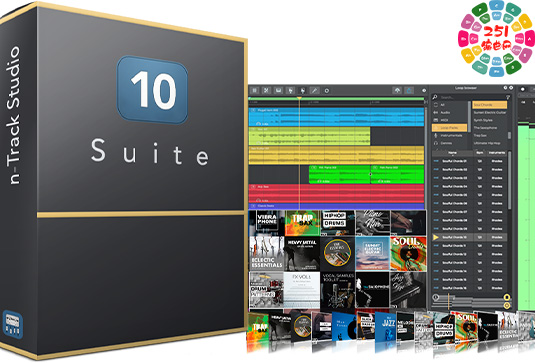Screen dimensions: 535x363
Task: Select the first bright green piano clip
Action: (339, 174)
